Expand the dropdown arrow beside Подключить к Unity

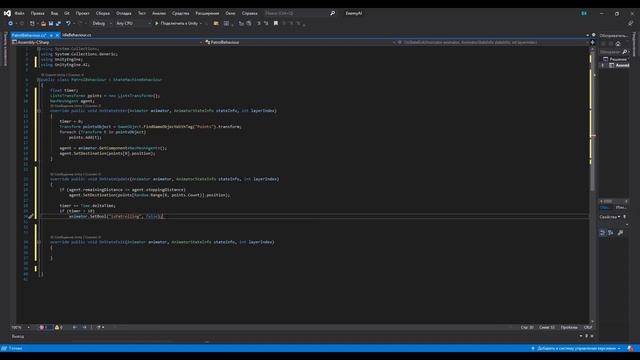pyautogui.click(x=201, y=24)
